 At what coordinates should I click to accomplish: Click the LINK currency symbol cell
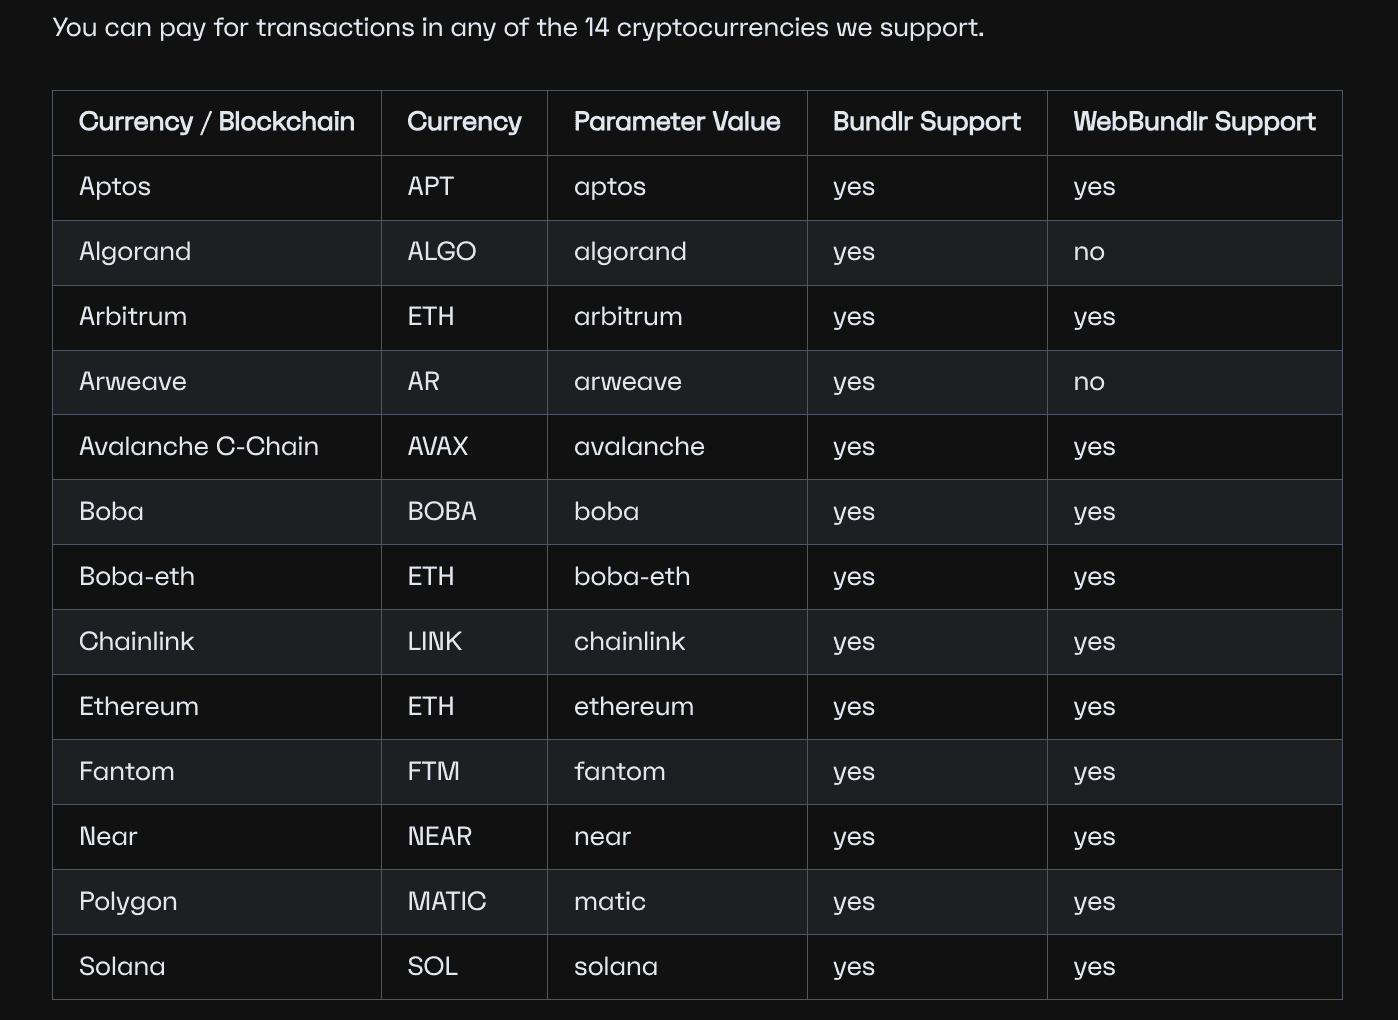435,642
